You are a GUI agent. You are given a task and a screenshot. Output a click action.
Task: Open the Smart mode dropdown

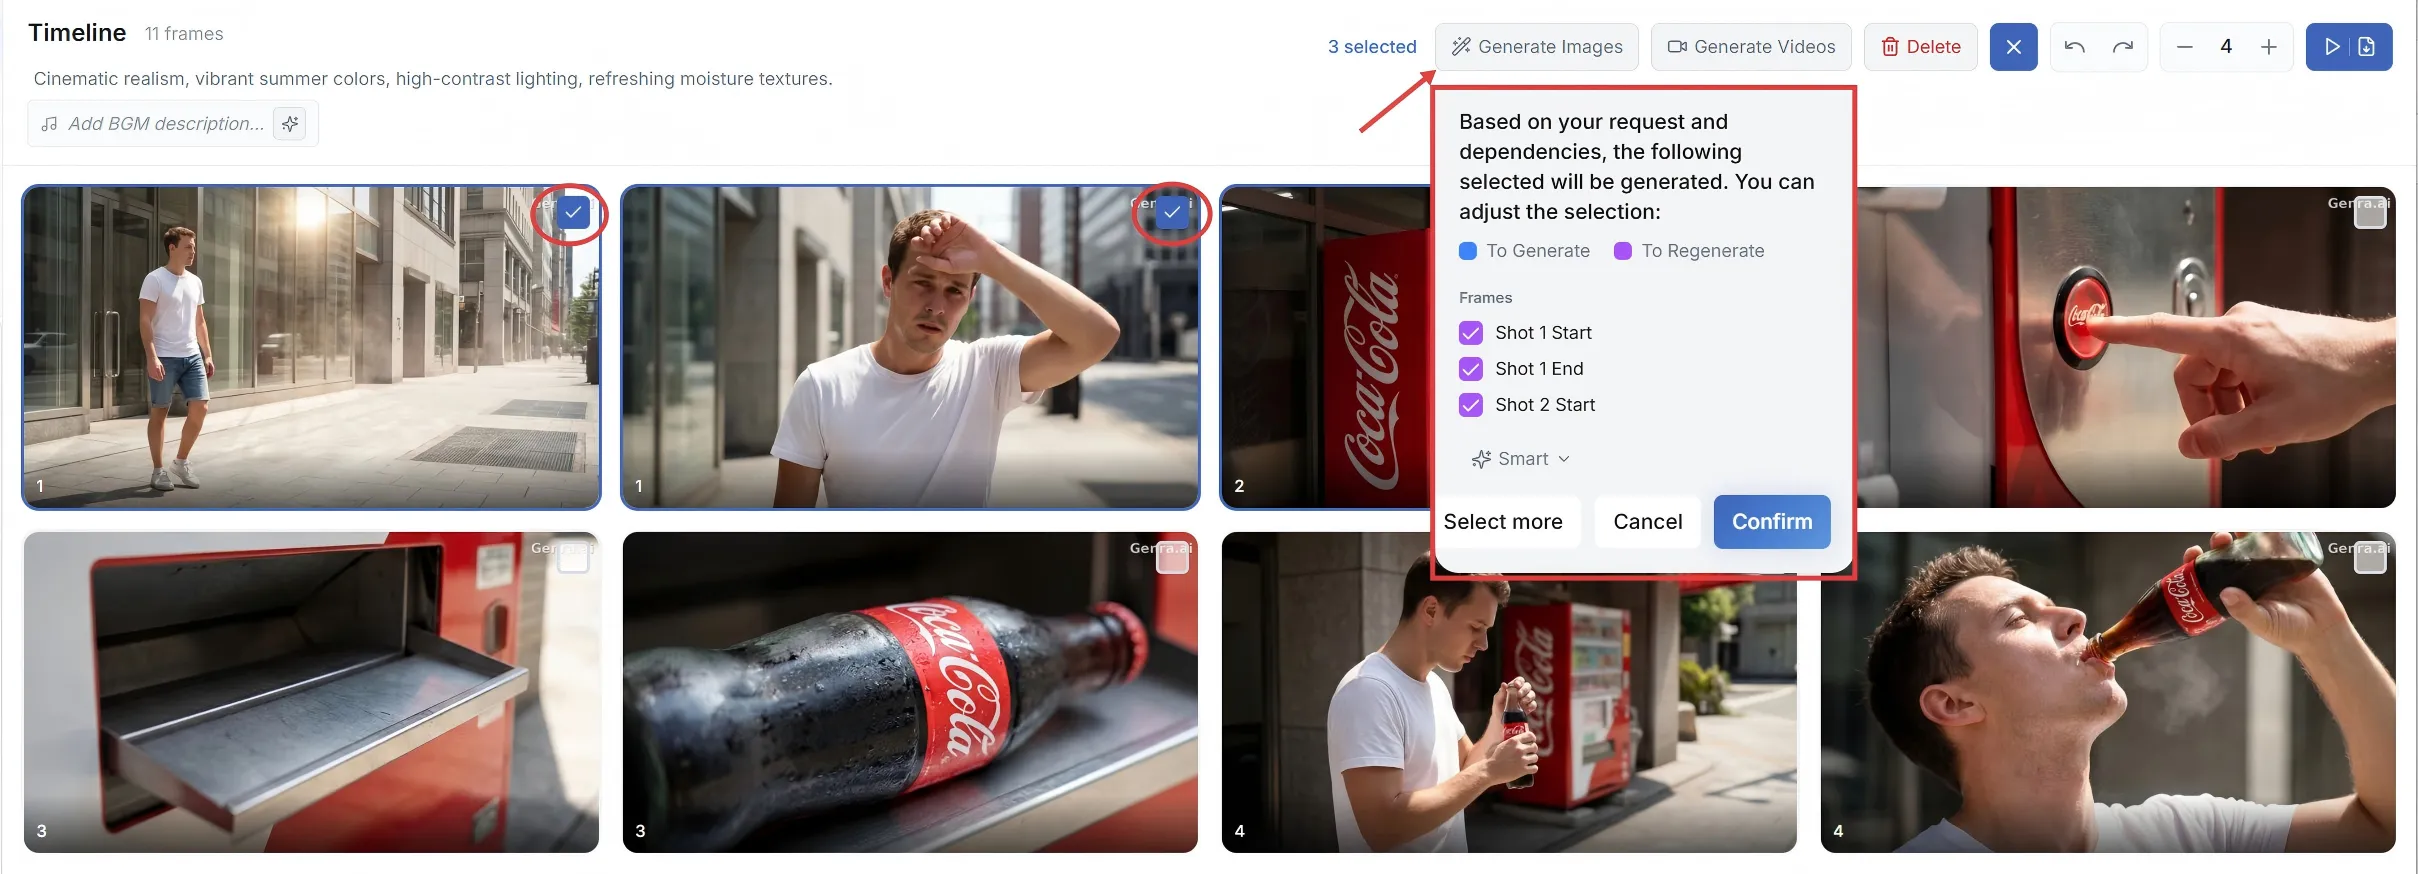(x=1521, y=459)
